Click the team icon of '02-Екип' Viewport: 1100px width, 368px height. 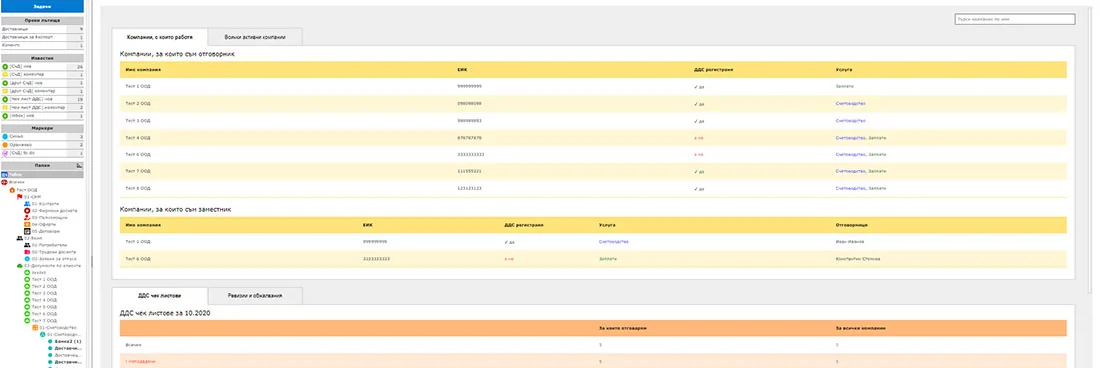click(20, 238)
